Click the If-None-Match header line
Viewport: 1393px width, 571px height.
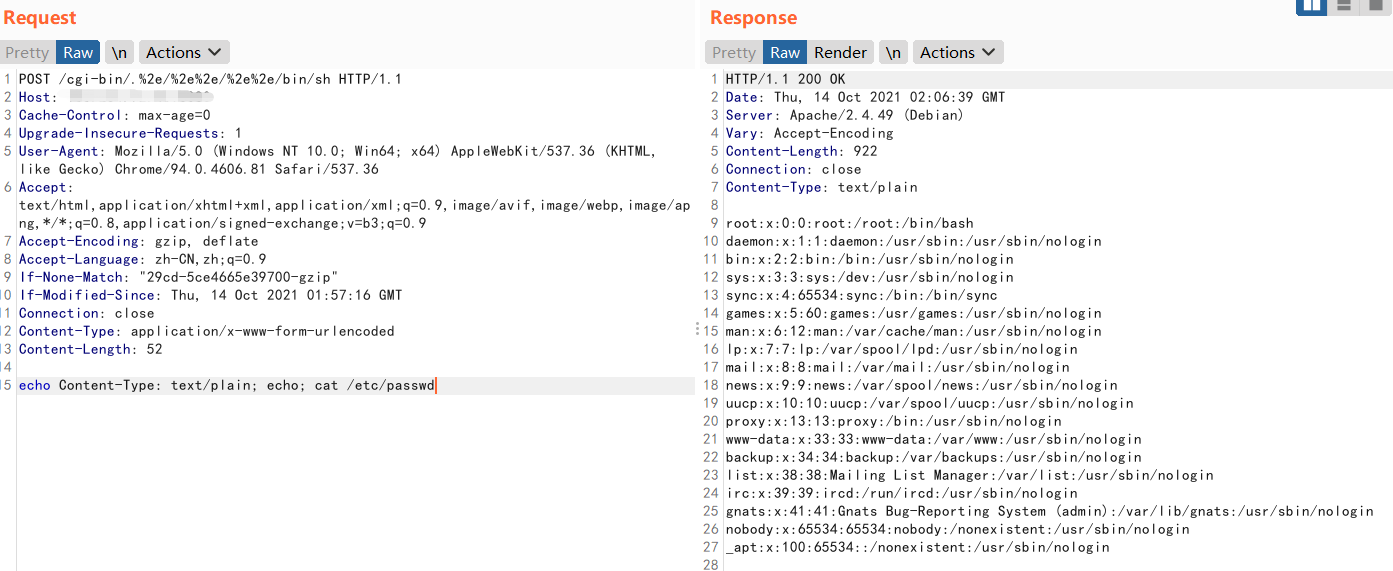pos(178,277)
